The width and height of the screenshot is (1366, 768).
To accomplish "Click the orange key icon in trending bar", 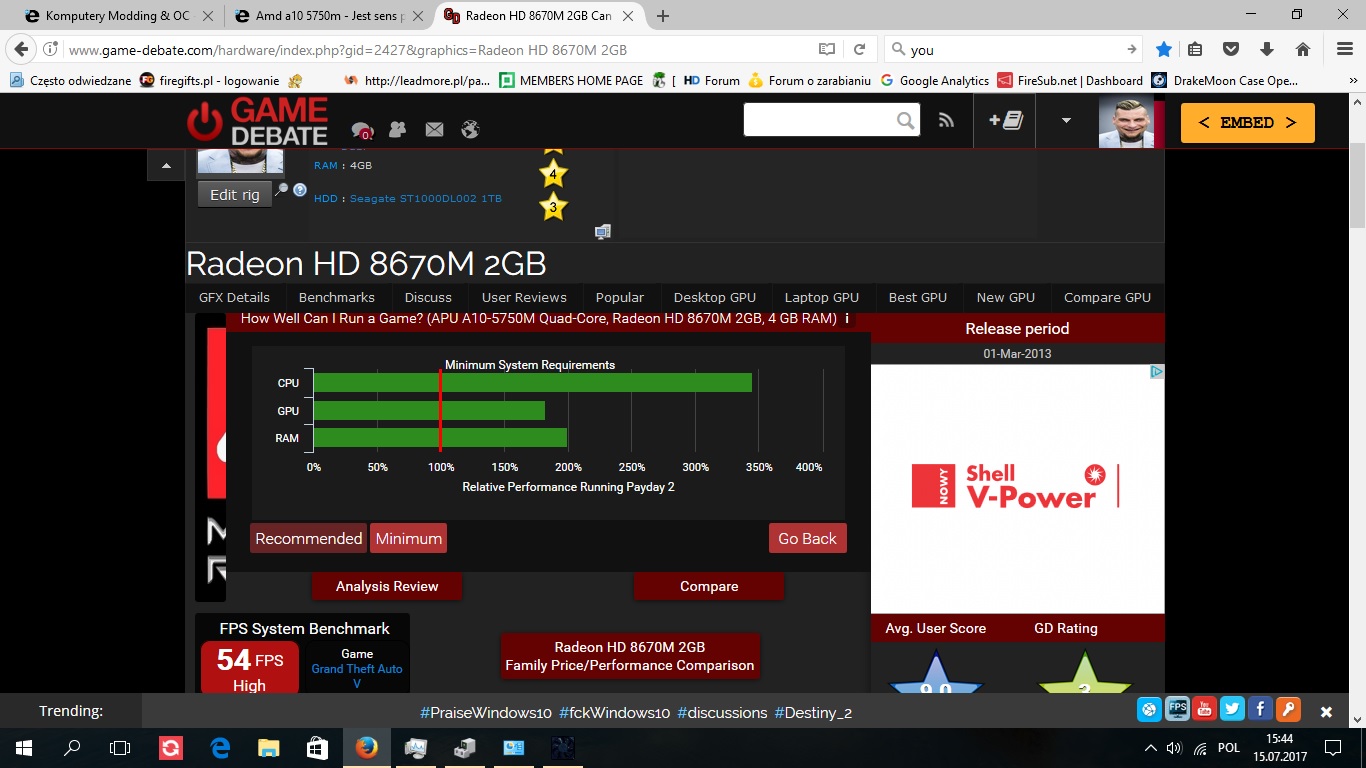I will click(1288, 710).
